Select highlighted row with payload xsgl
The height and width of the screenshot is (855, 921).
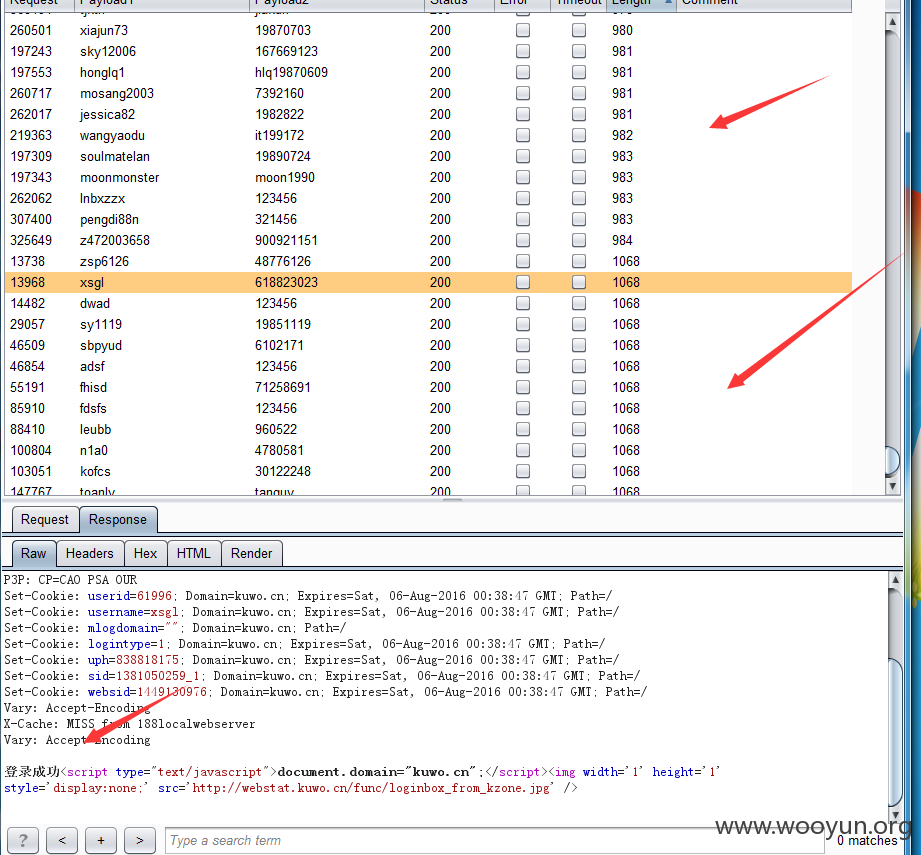(x=428, y=282)
